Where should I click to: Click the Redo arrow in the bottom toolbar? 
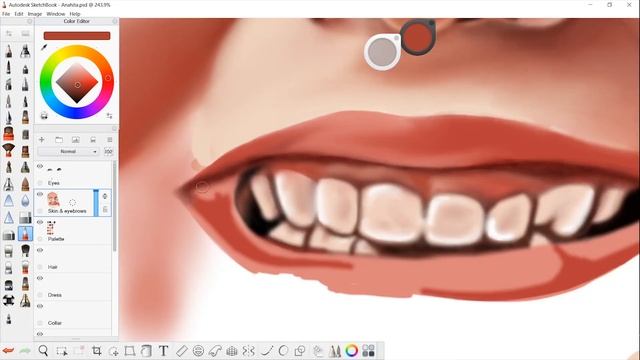pyautogui.click(x=25, y=351)
